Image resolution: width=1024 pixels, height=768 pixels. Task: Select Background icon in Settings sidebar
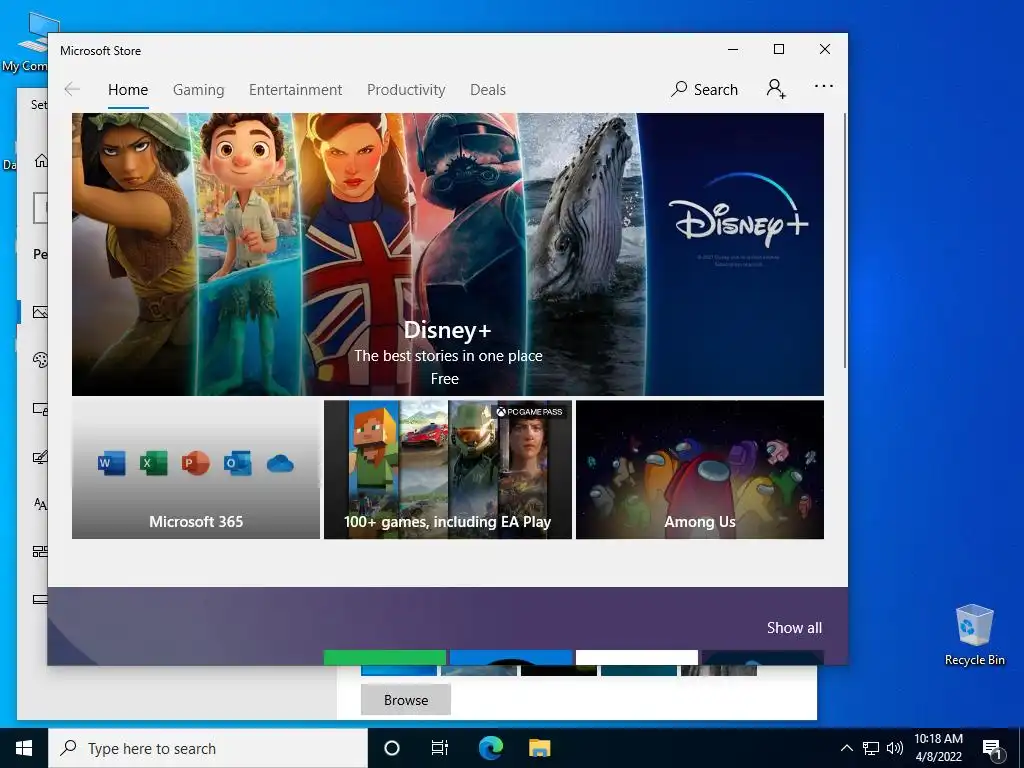[x=40, y=313]
